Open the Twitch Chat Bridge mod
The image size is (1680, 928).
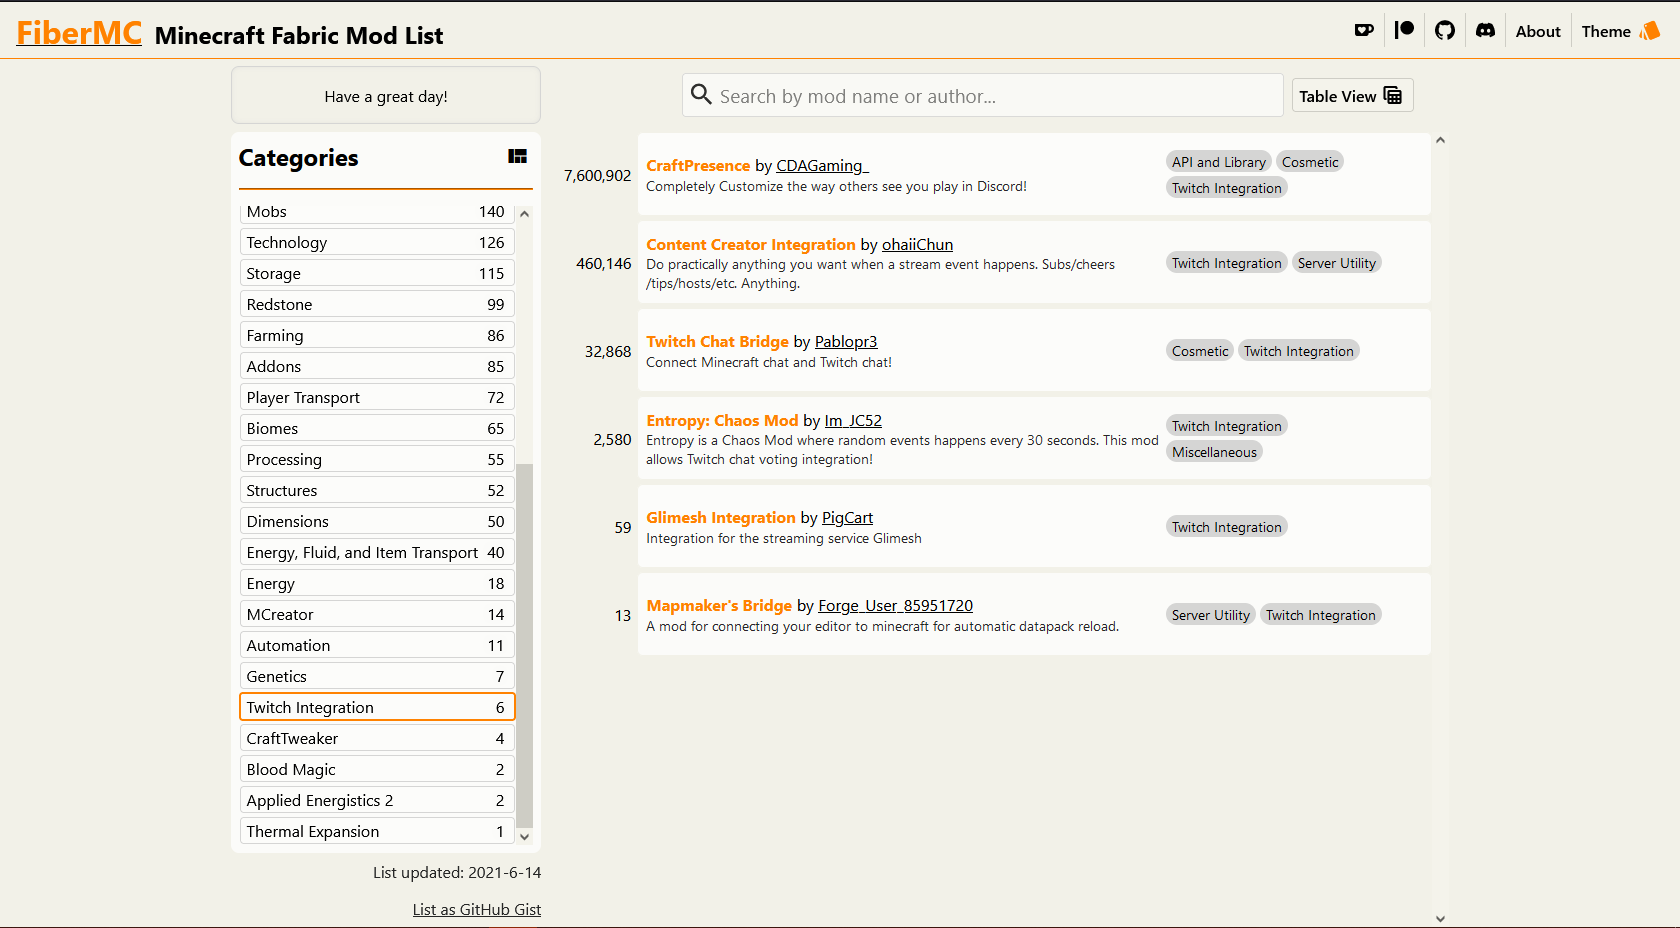point(717,341)
